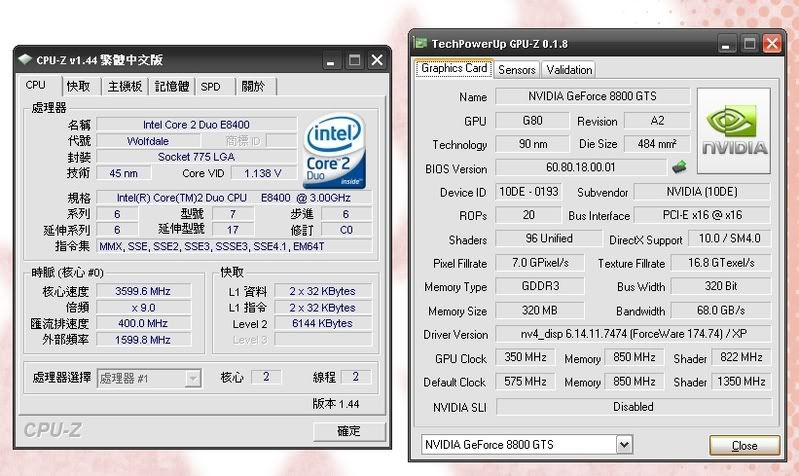Close the CPU-Z window with X

377,60
